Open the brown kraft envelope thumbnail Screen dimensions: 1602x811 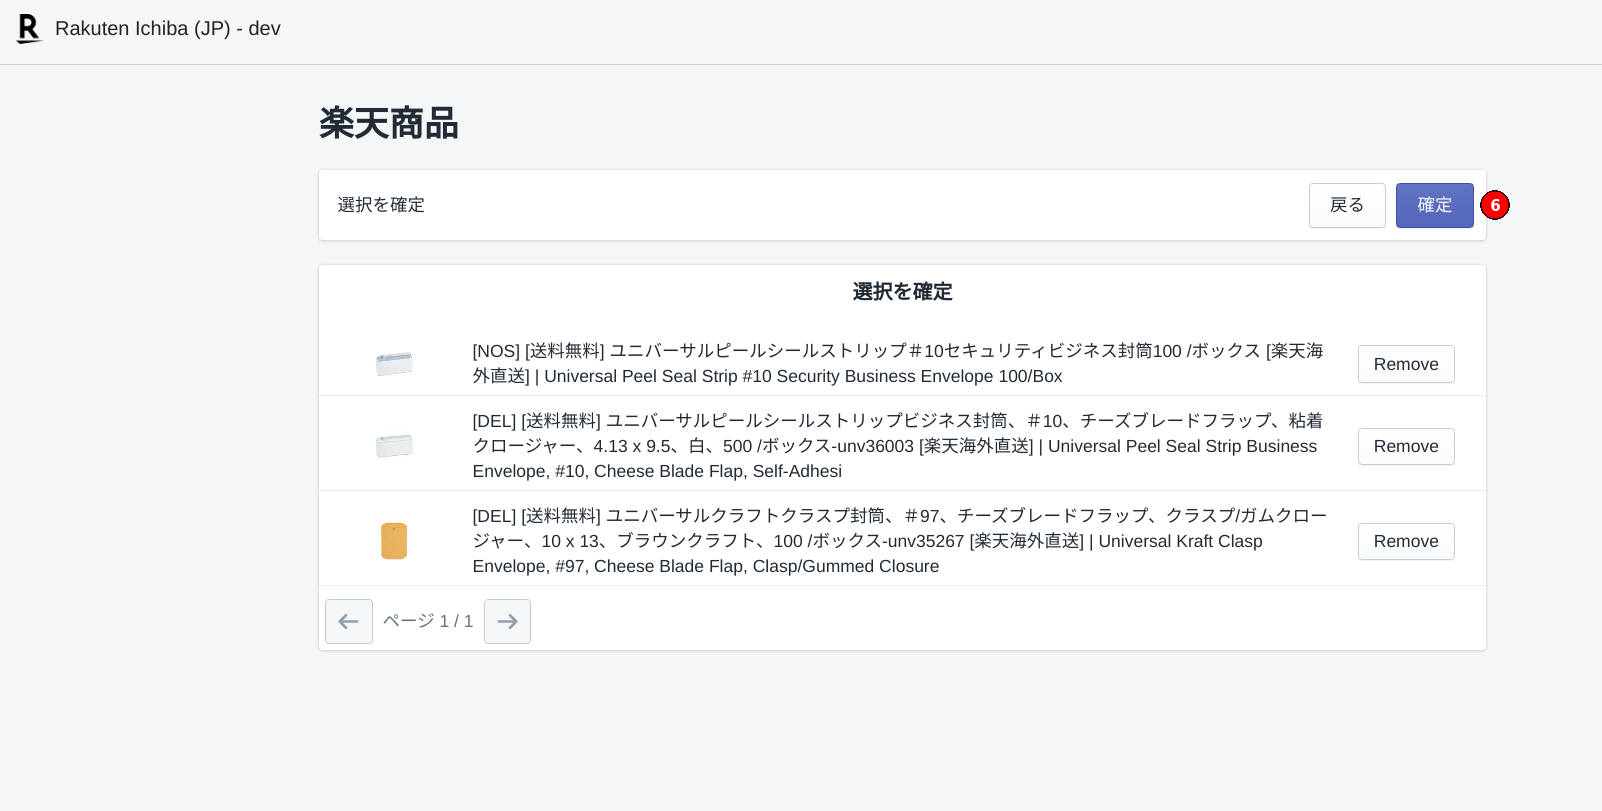tap(394, 541)
